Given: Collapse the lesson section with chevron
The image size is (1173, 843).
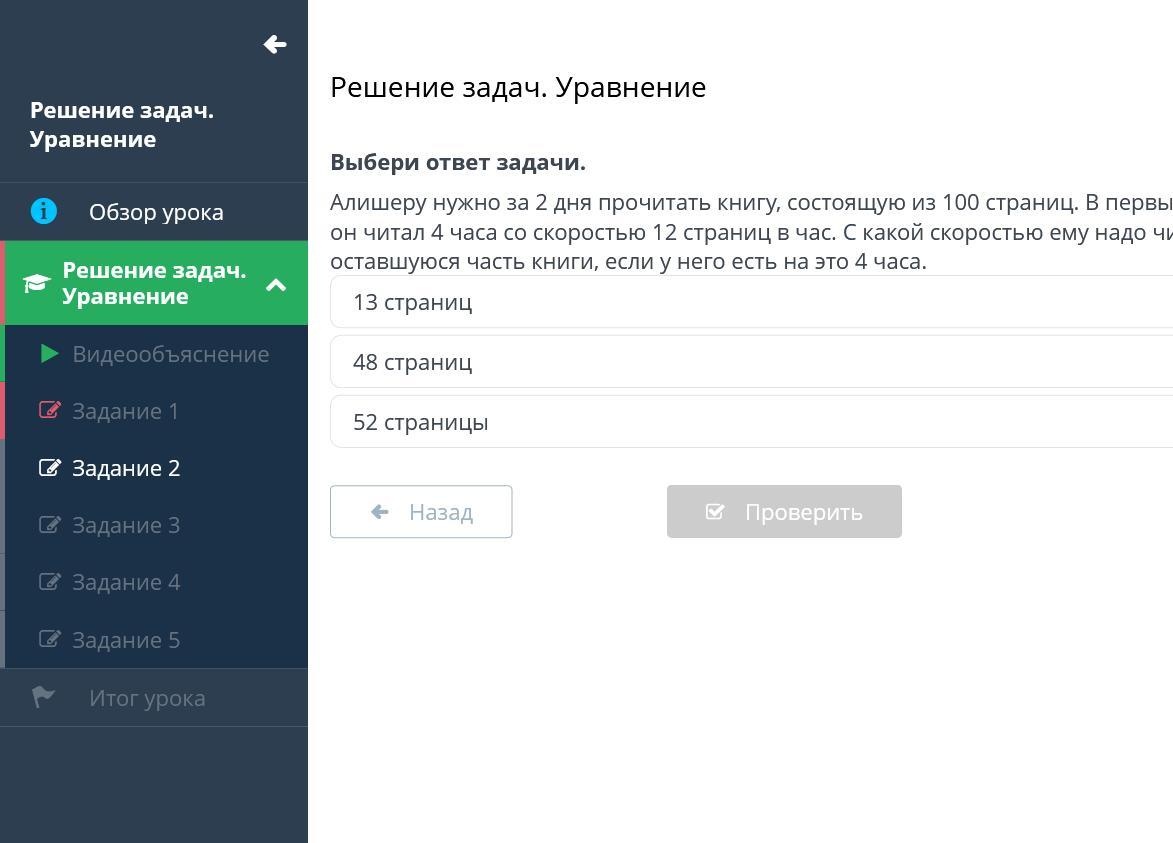Looking at the screenshot, I should [276, 285].
